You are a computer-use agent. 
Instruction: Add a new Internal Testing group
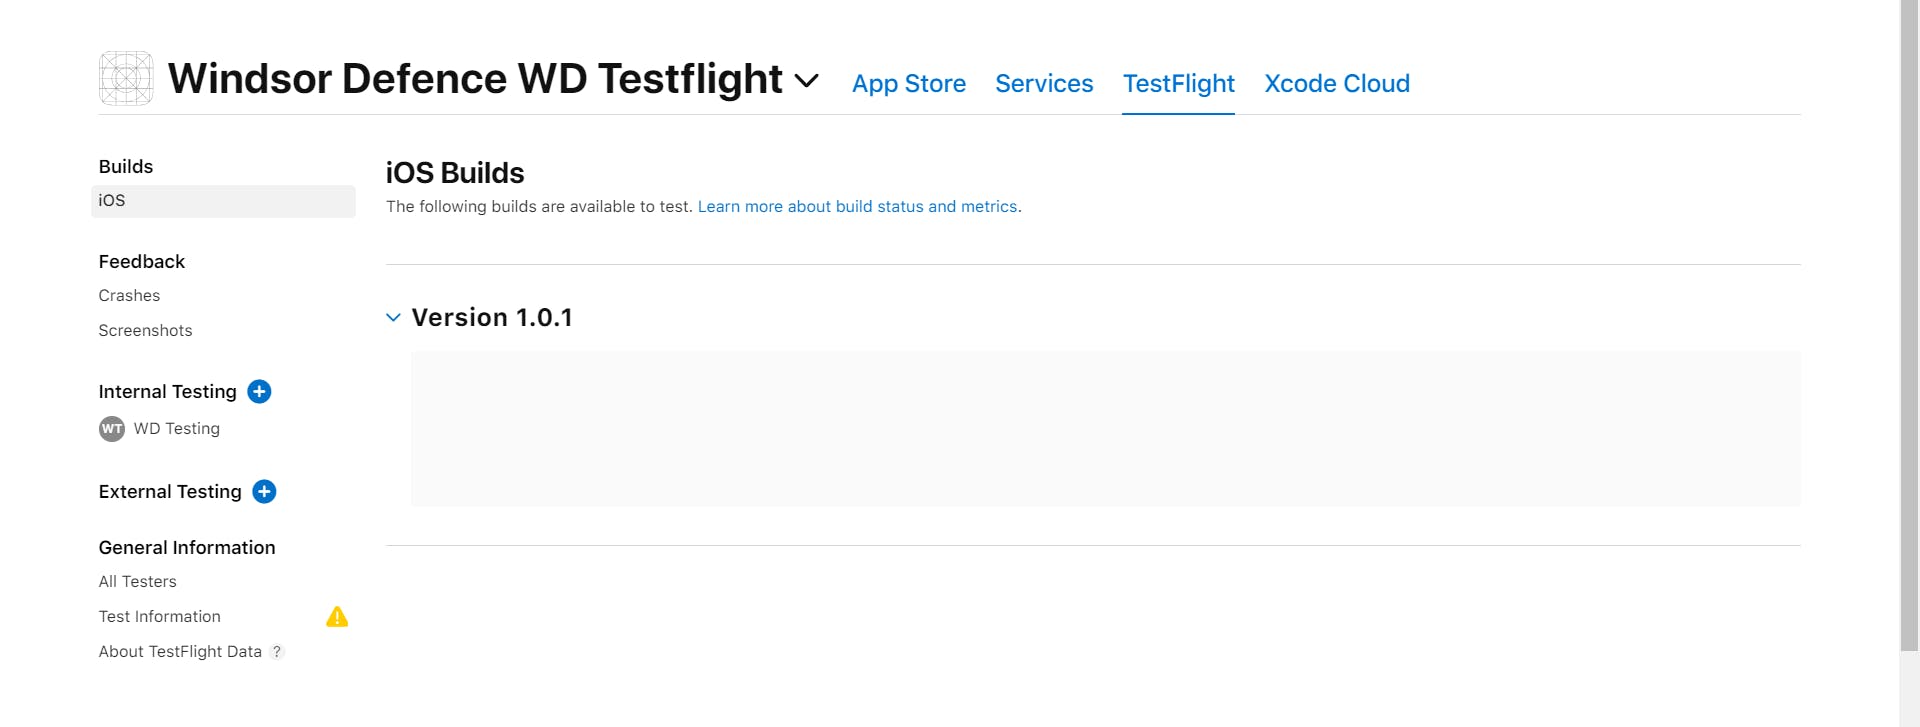[x=259, y=392]
